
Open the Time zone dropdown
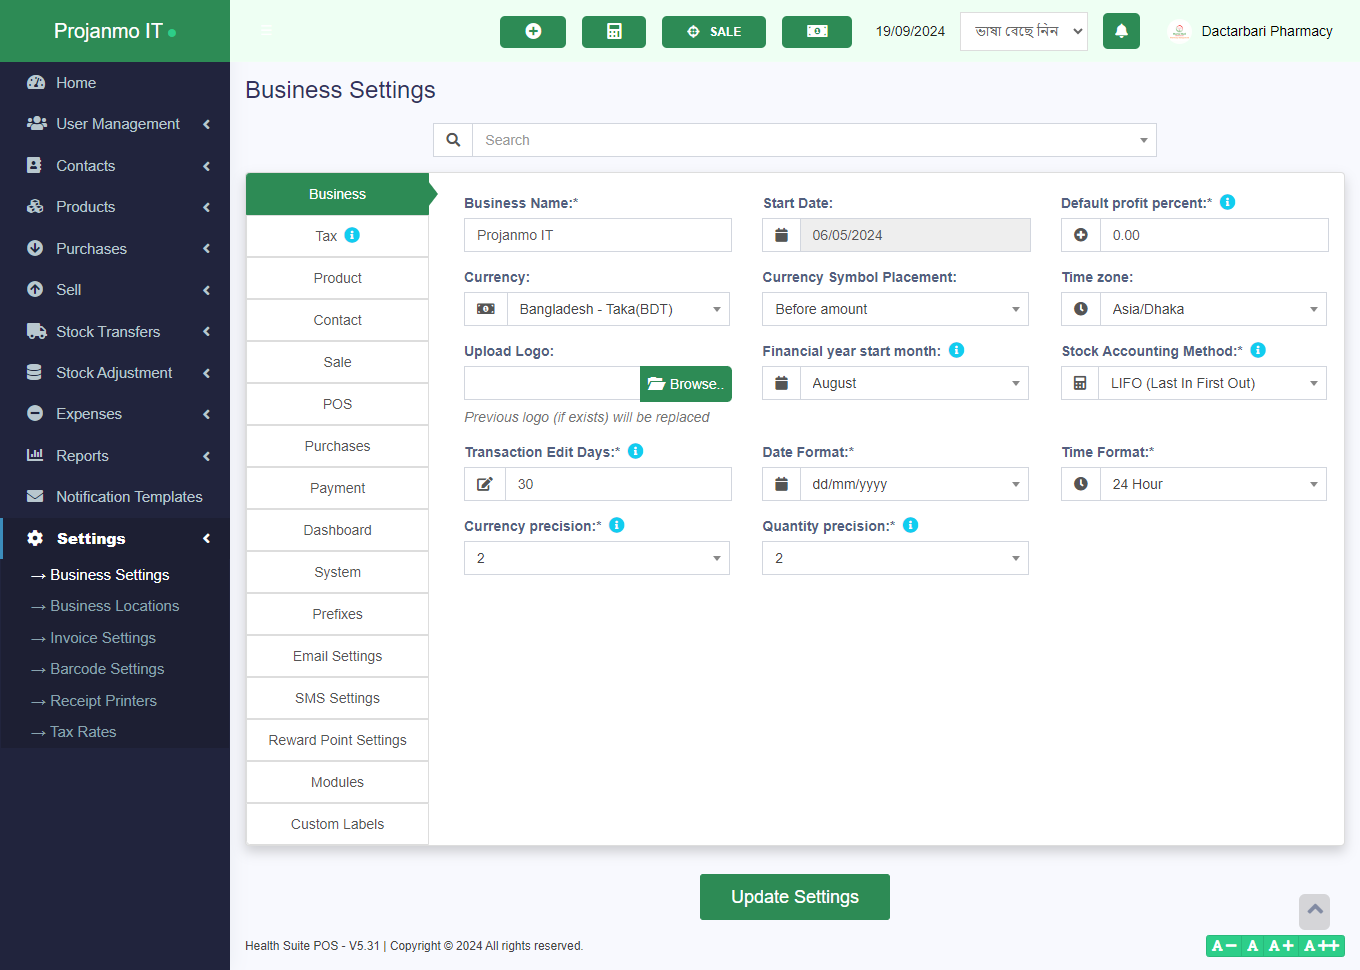[1212, 309]
